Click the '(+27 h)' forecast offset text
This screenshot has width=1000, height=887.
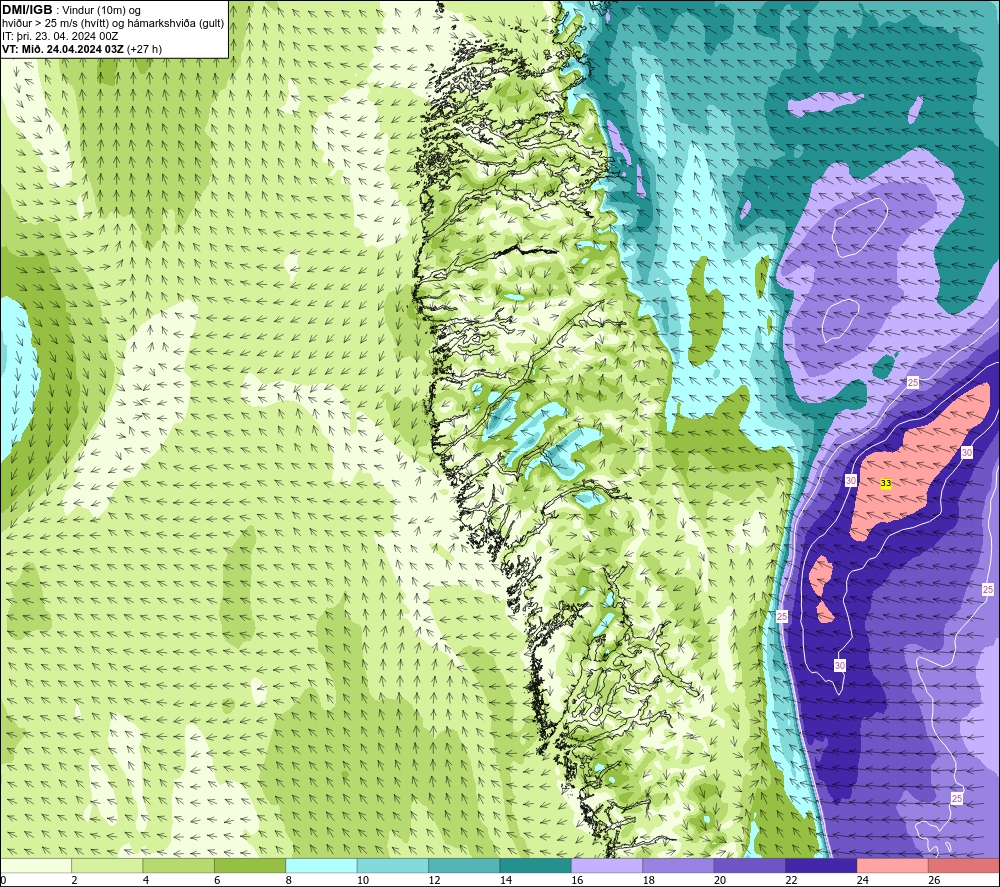pyautogui.click(x=145, y=49)
